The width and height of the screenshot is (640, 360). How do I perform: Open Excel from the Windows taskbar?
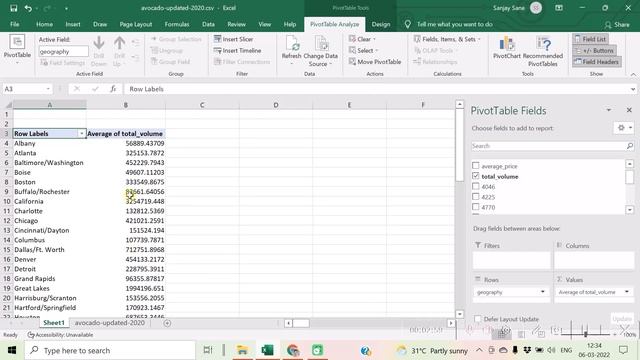(267, 350)
